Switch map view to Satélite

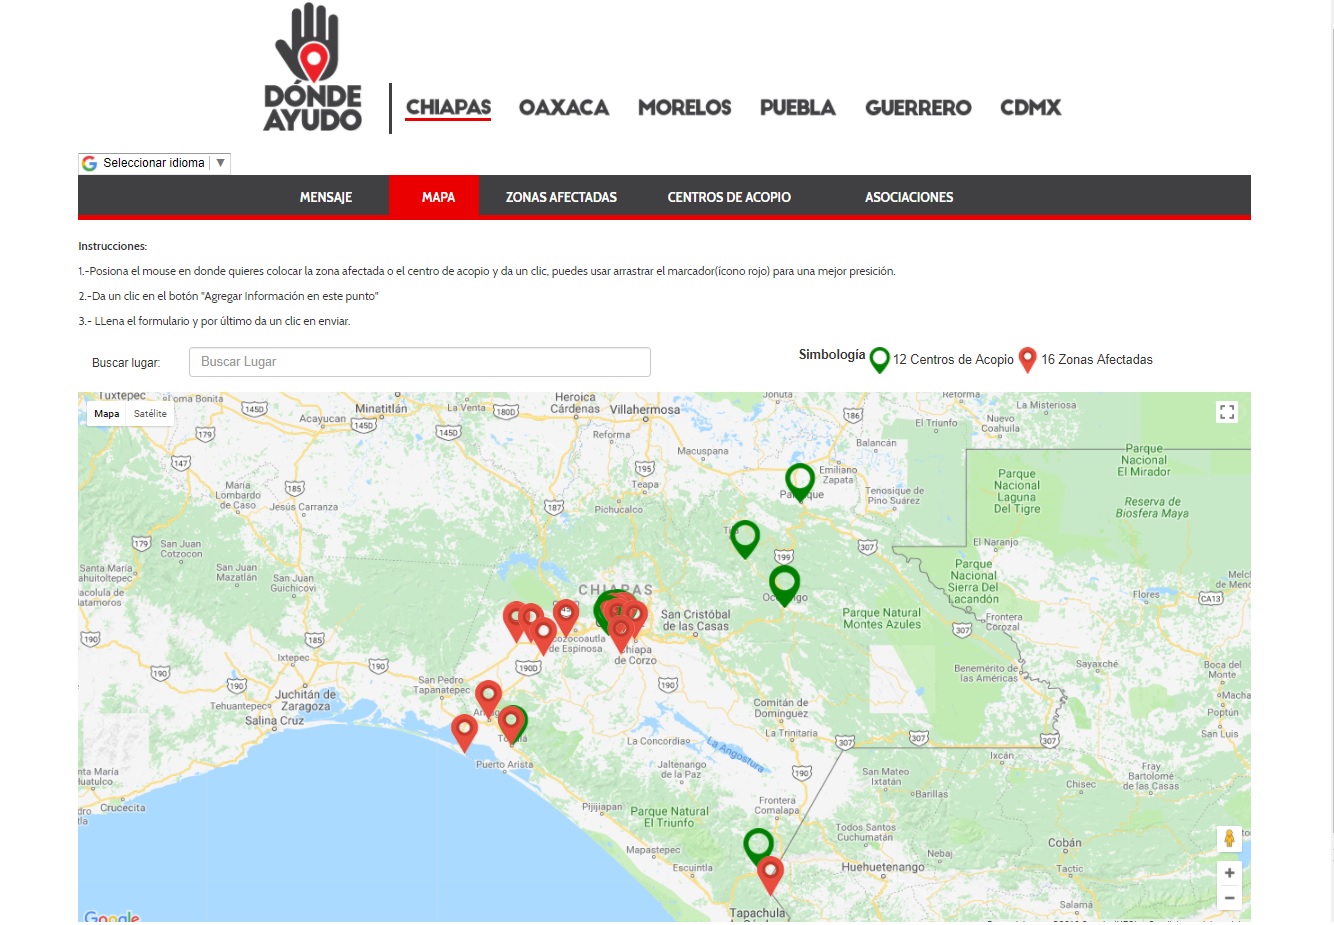coord(150,413)
